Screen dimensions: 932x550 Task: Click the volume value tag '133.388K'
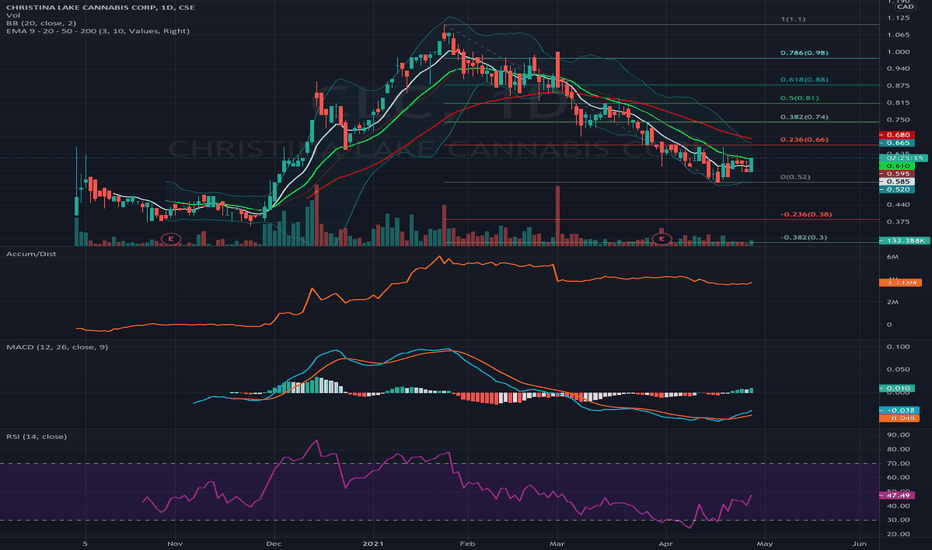tap(905, 240)
